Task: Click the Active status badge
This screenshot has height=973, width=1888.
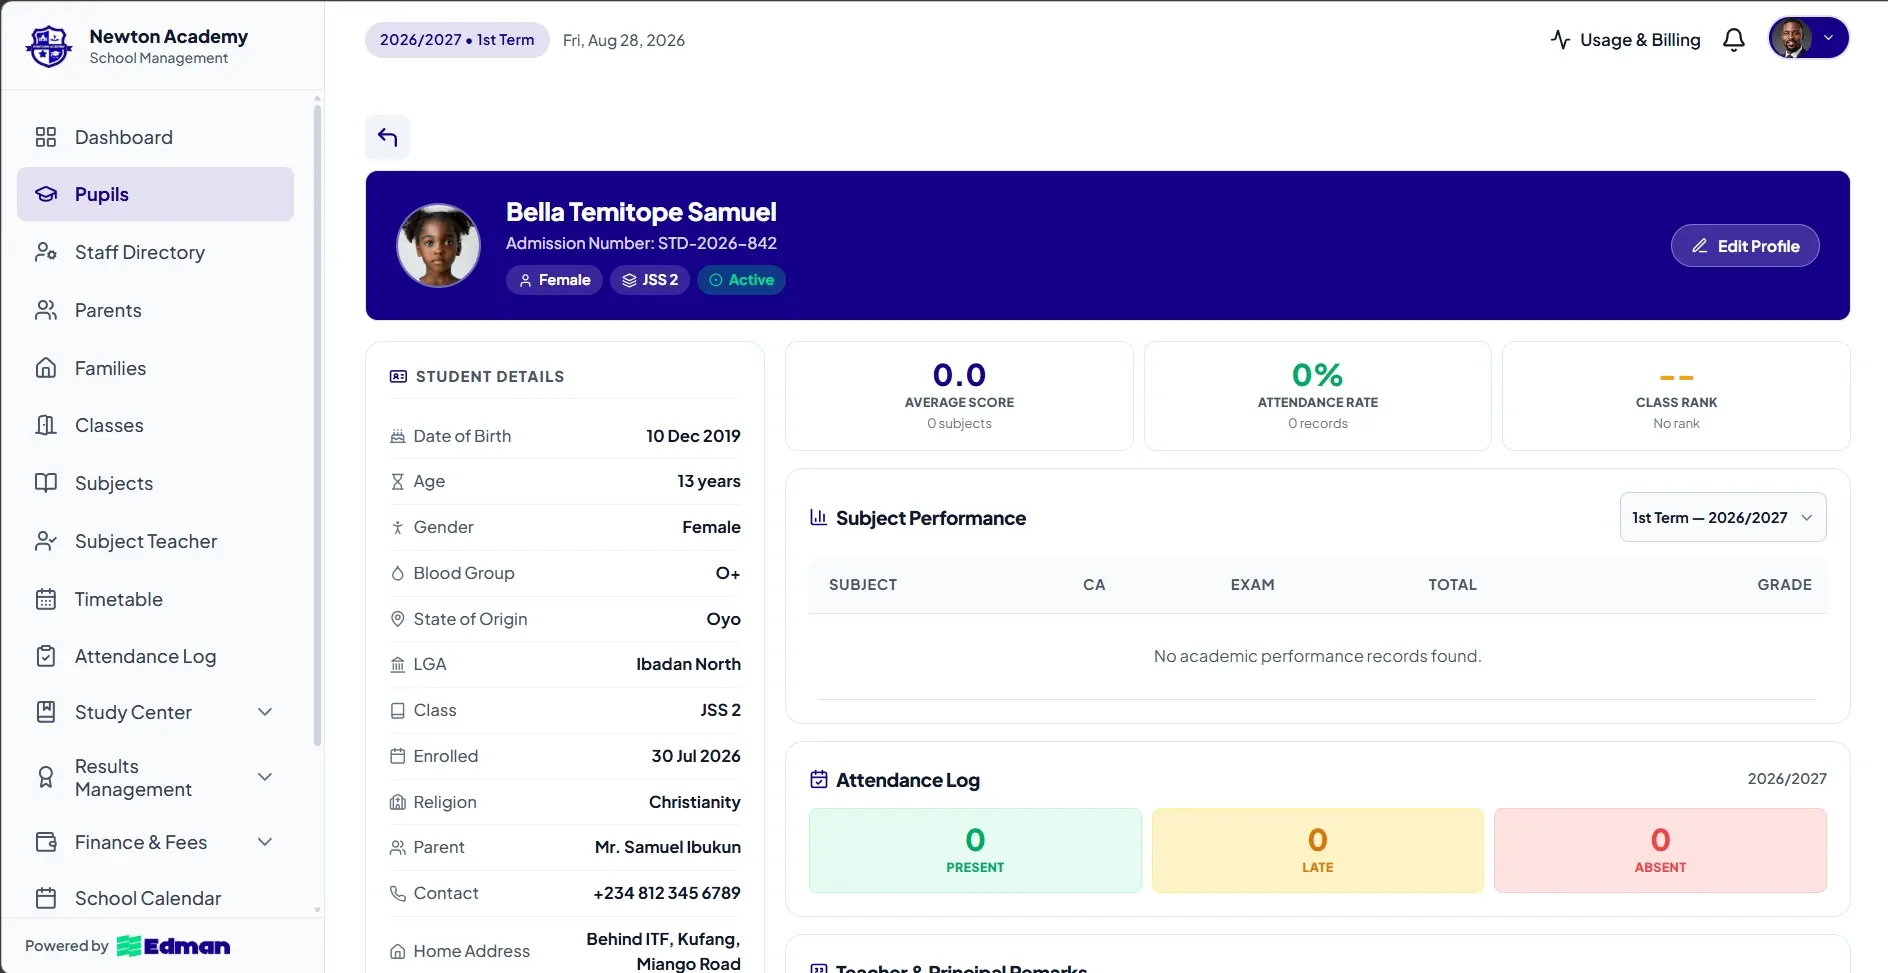Action: click(x=741, y=280)
